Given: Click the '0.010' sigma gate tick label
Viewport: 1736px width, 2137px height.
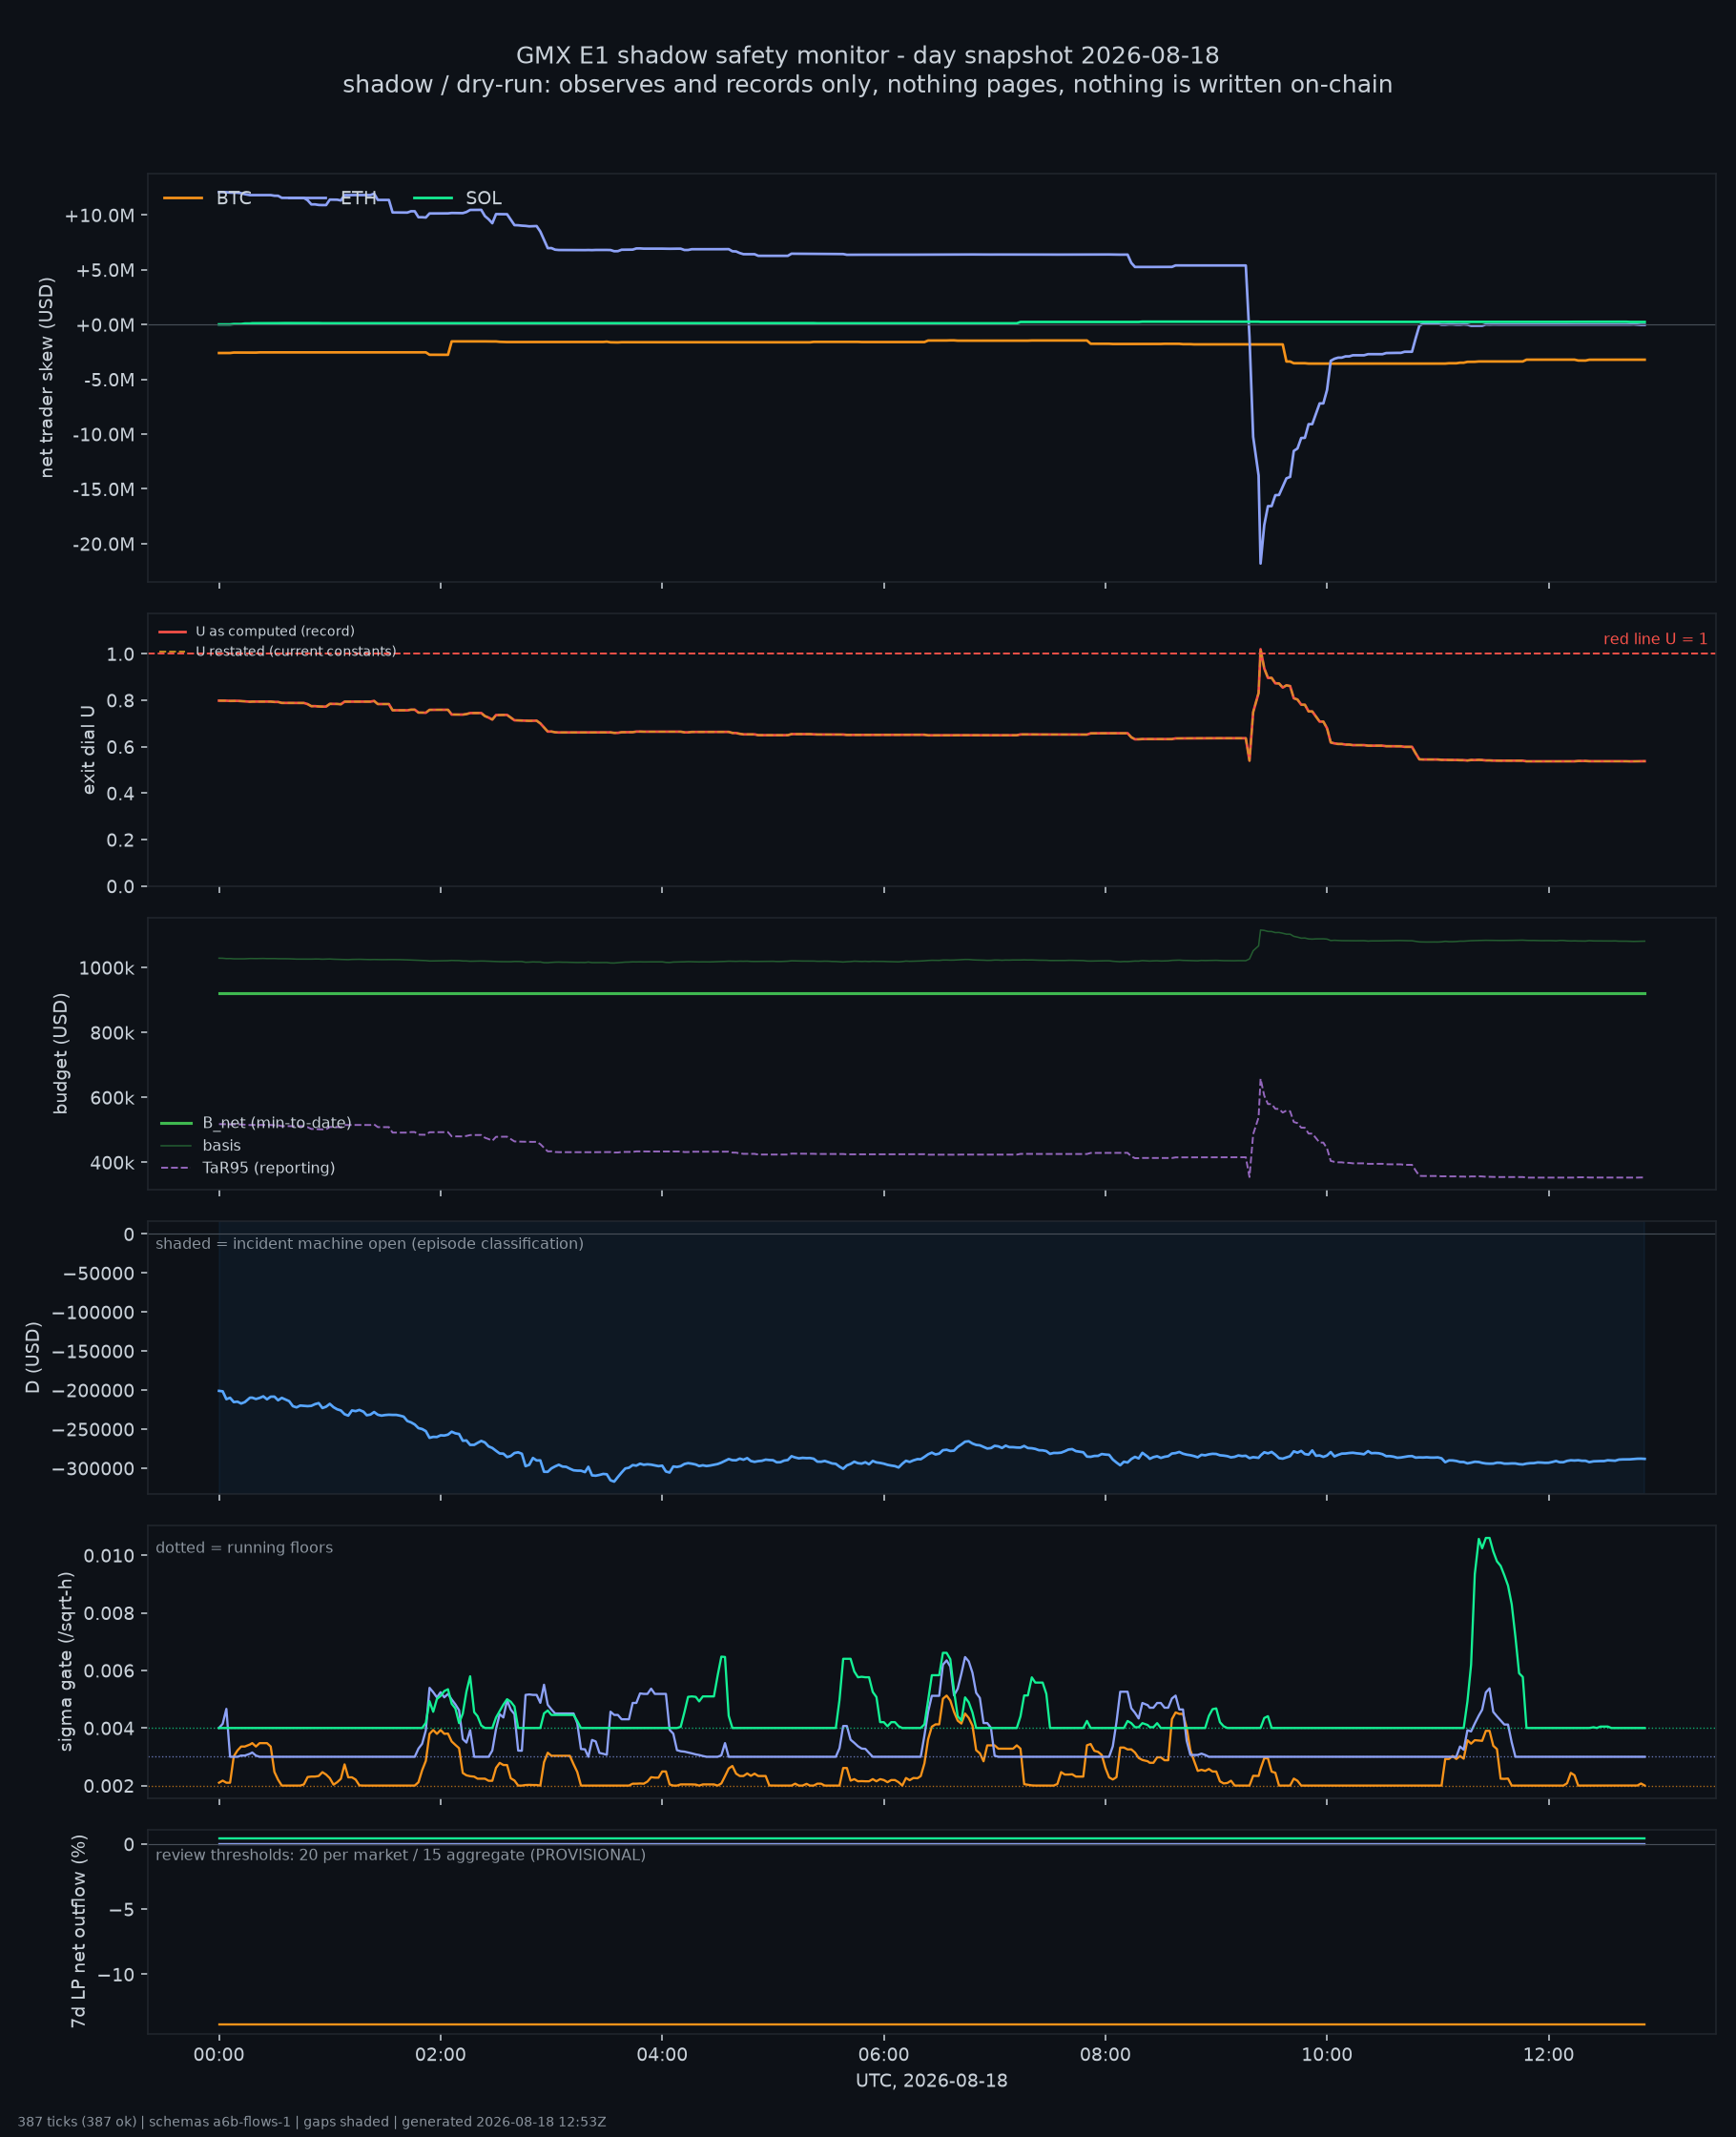Looking at the screenshot, I should pyautogui.click(x=111, y=1555).
